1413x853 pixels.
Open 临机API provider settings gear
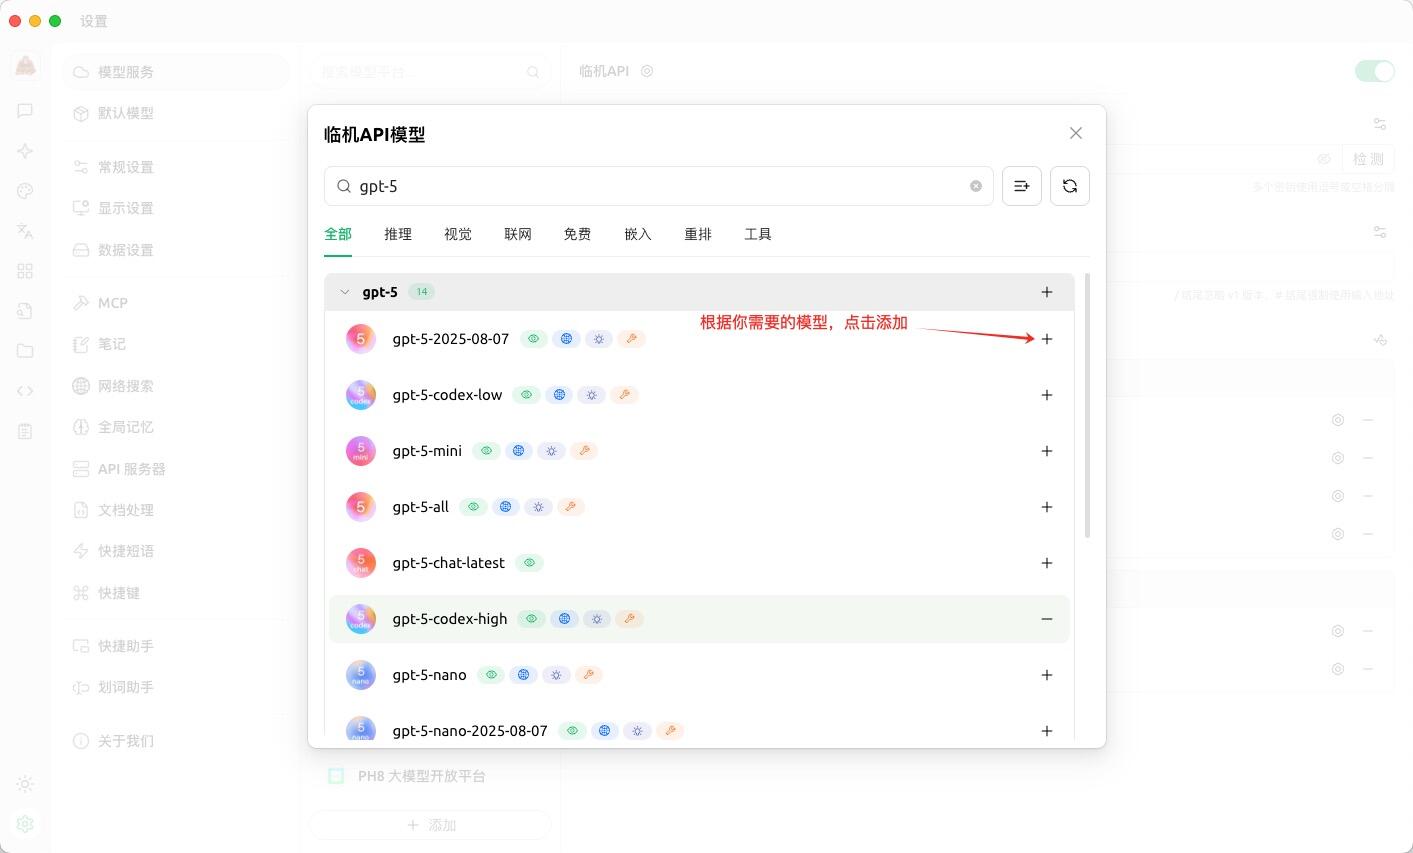coord(647,71)
